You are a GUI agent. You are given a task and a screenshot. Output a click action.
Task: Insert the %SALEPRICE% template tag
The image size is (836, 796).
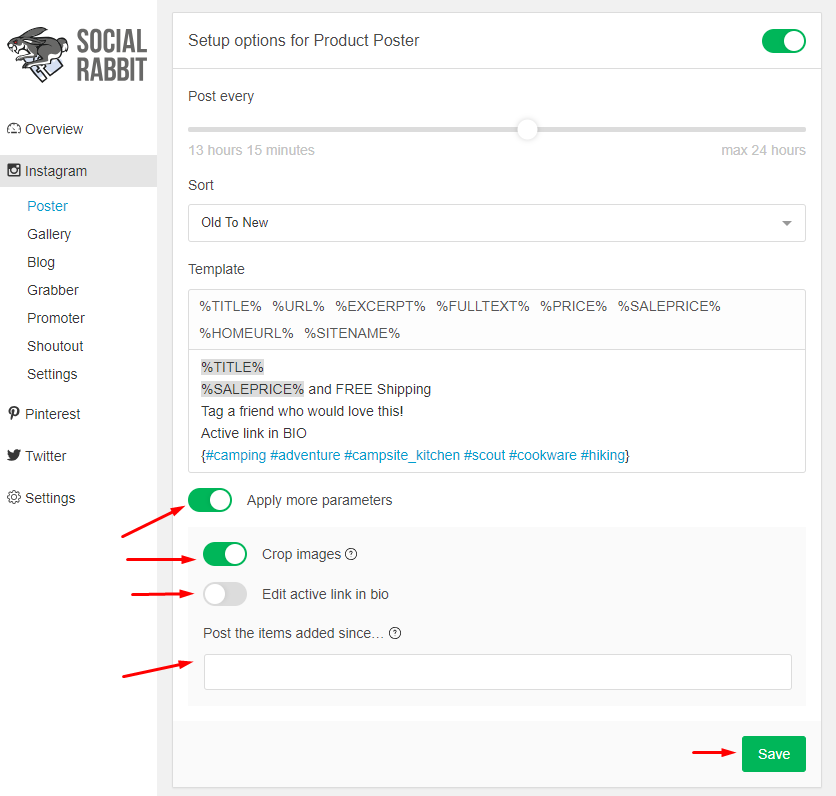pos(669,306)
